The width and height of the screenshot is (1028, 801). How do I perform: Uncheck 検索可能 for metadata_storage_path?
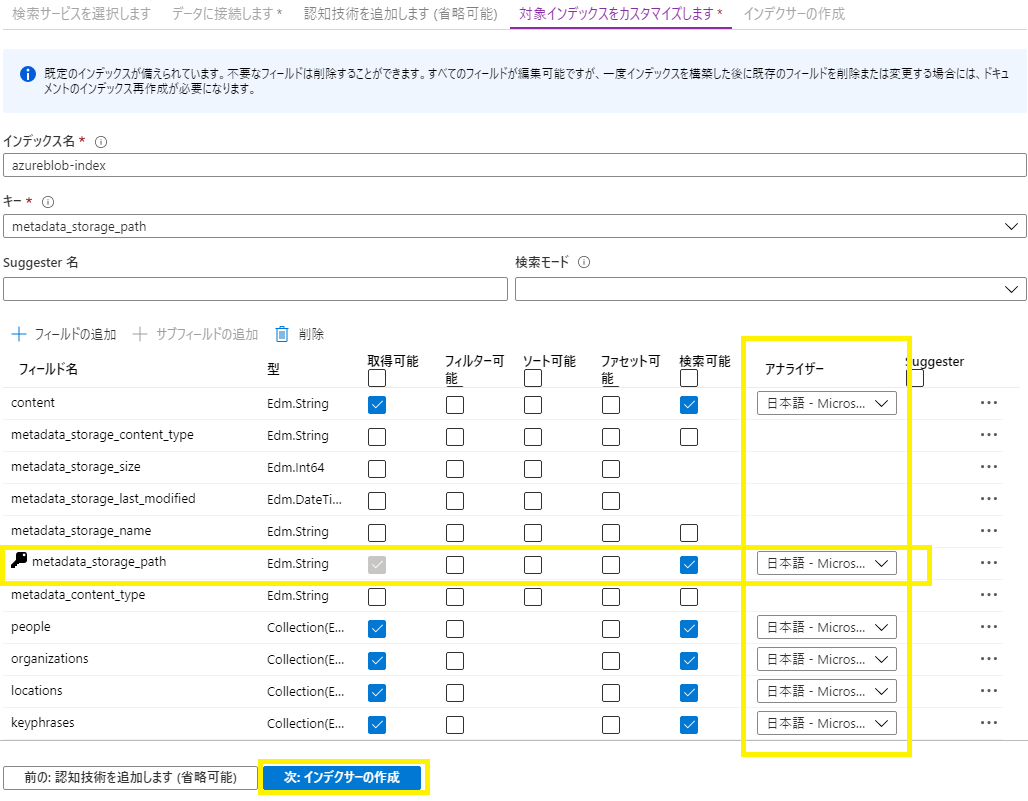[x=689, y=564]
